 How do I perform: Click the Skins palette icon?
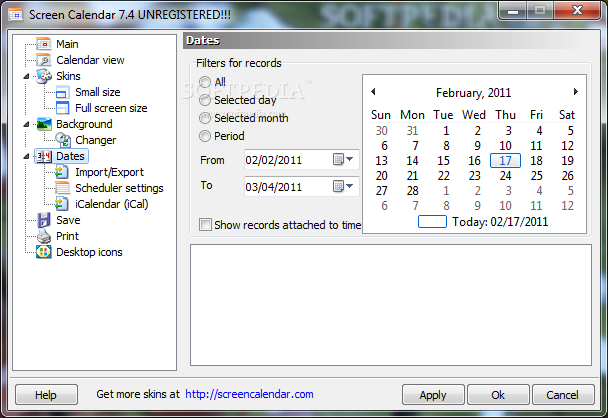(x=43, y=76)
